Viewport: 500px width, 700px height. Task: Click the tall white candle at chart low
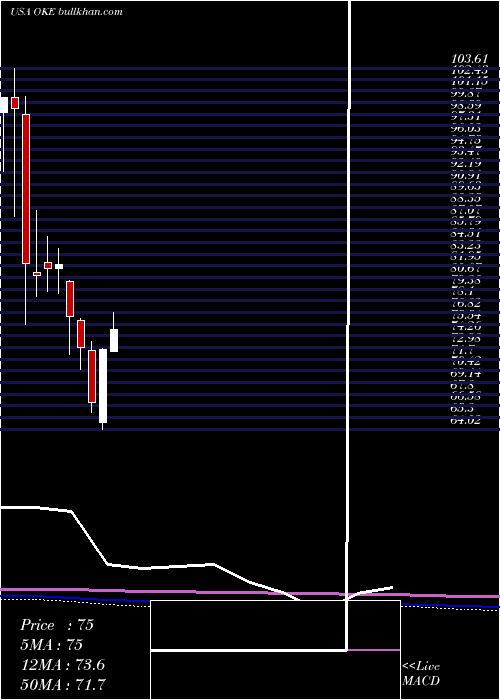pos(103,386)
